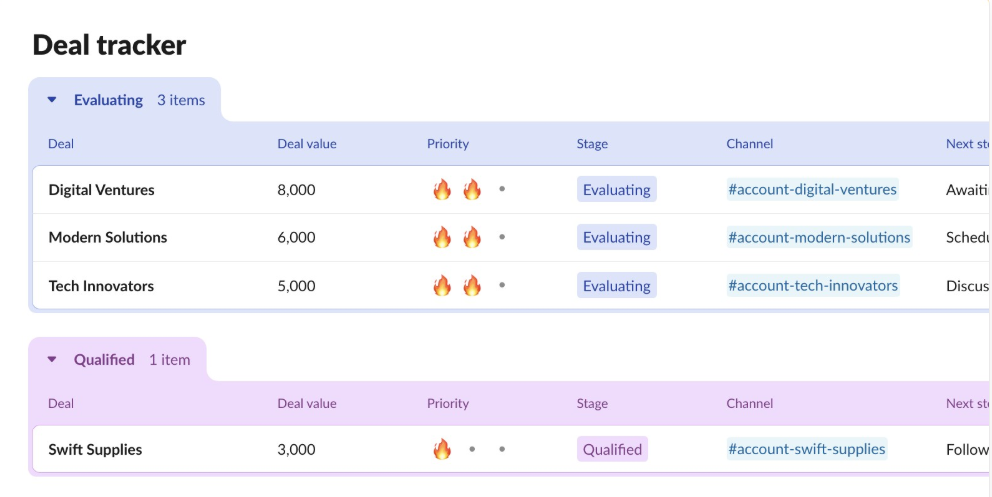Image resolution: width=992 pixels, height=497 pixels.
Task: Click first flame icon for Digital Ventures
Action: click(442, 189)
